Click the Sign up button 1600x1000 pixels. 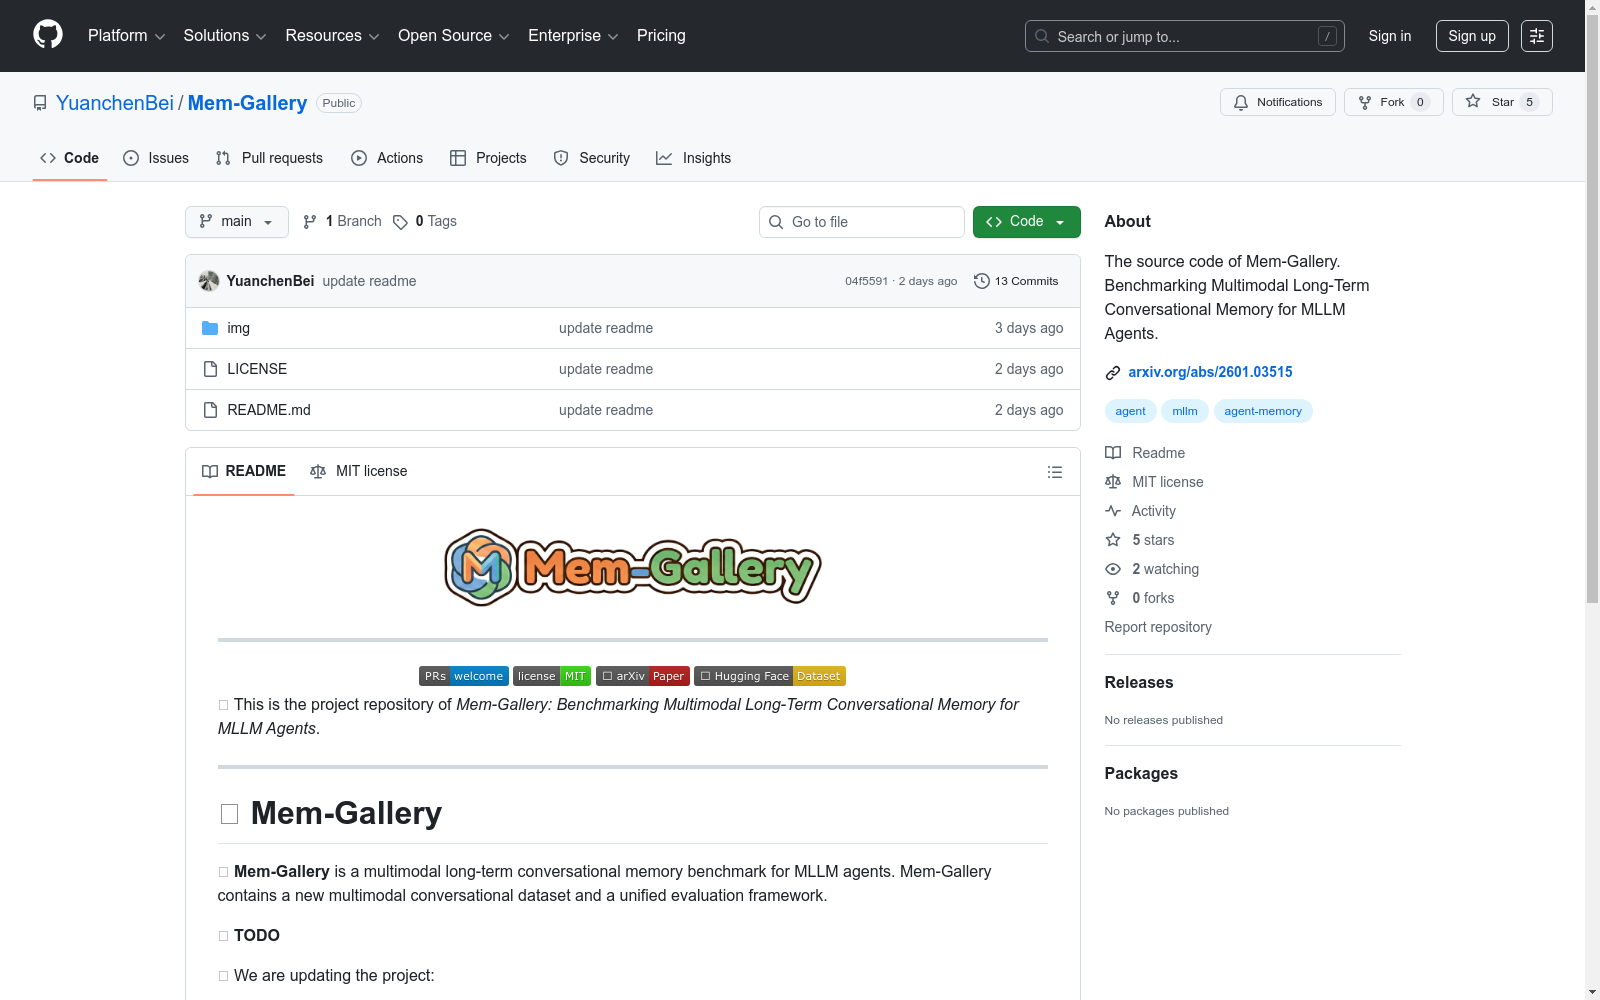[1472, 36]
